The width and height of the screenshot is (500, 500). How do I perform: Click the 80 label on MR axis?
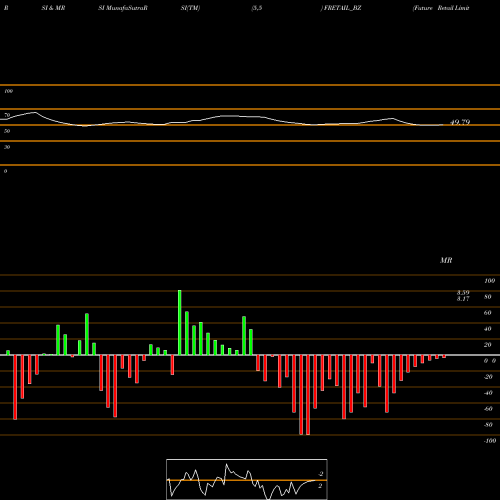488,297
